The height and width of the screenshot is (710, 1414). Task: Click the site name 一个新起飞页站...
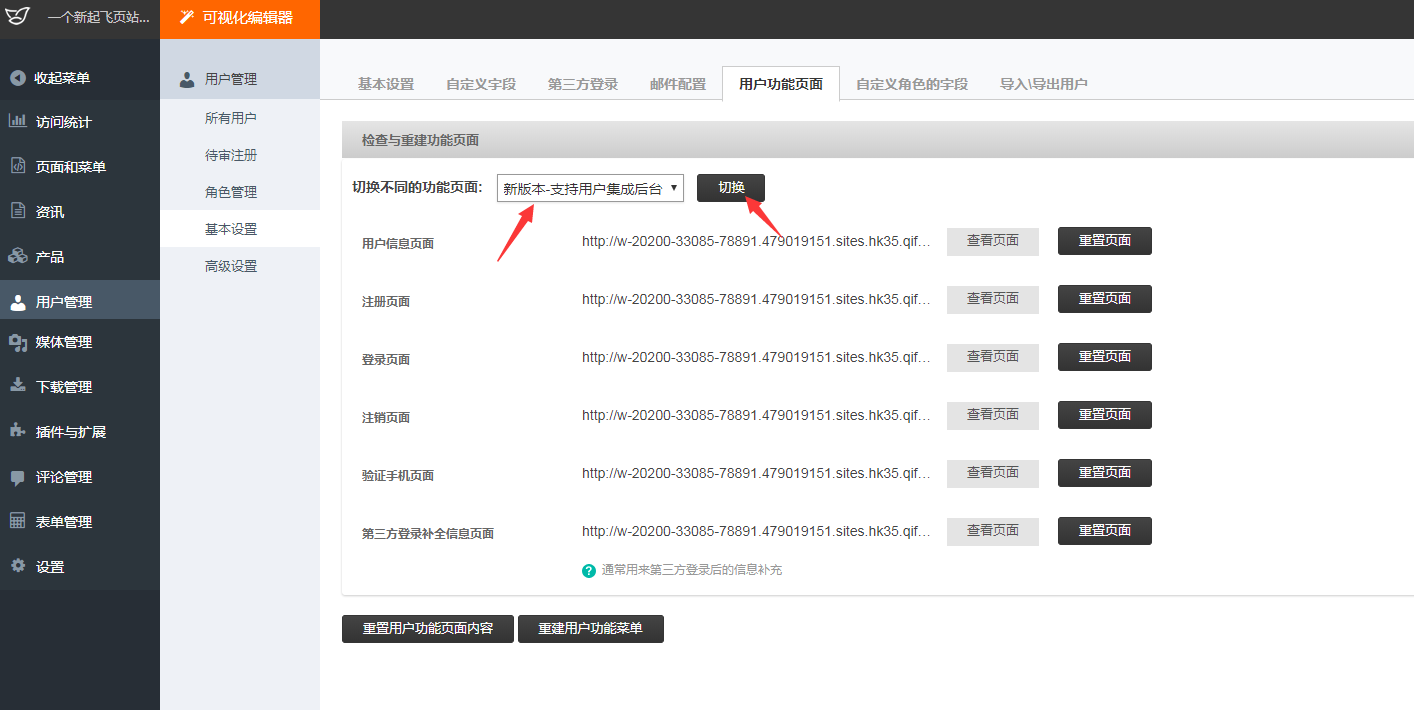(x=99, y=18)
